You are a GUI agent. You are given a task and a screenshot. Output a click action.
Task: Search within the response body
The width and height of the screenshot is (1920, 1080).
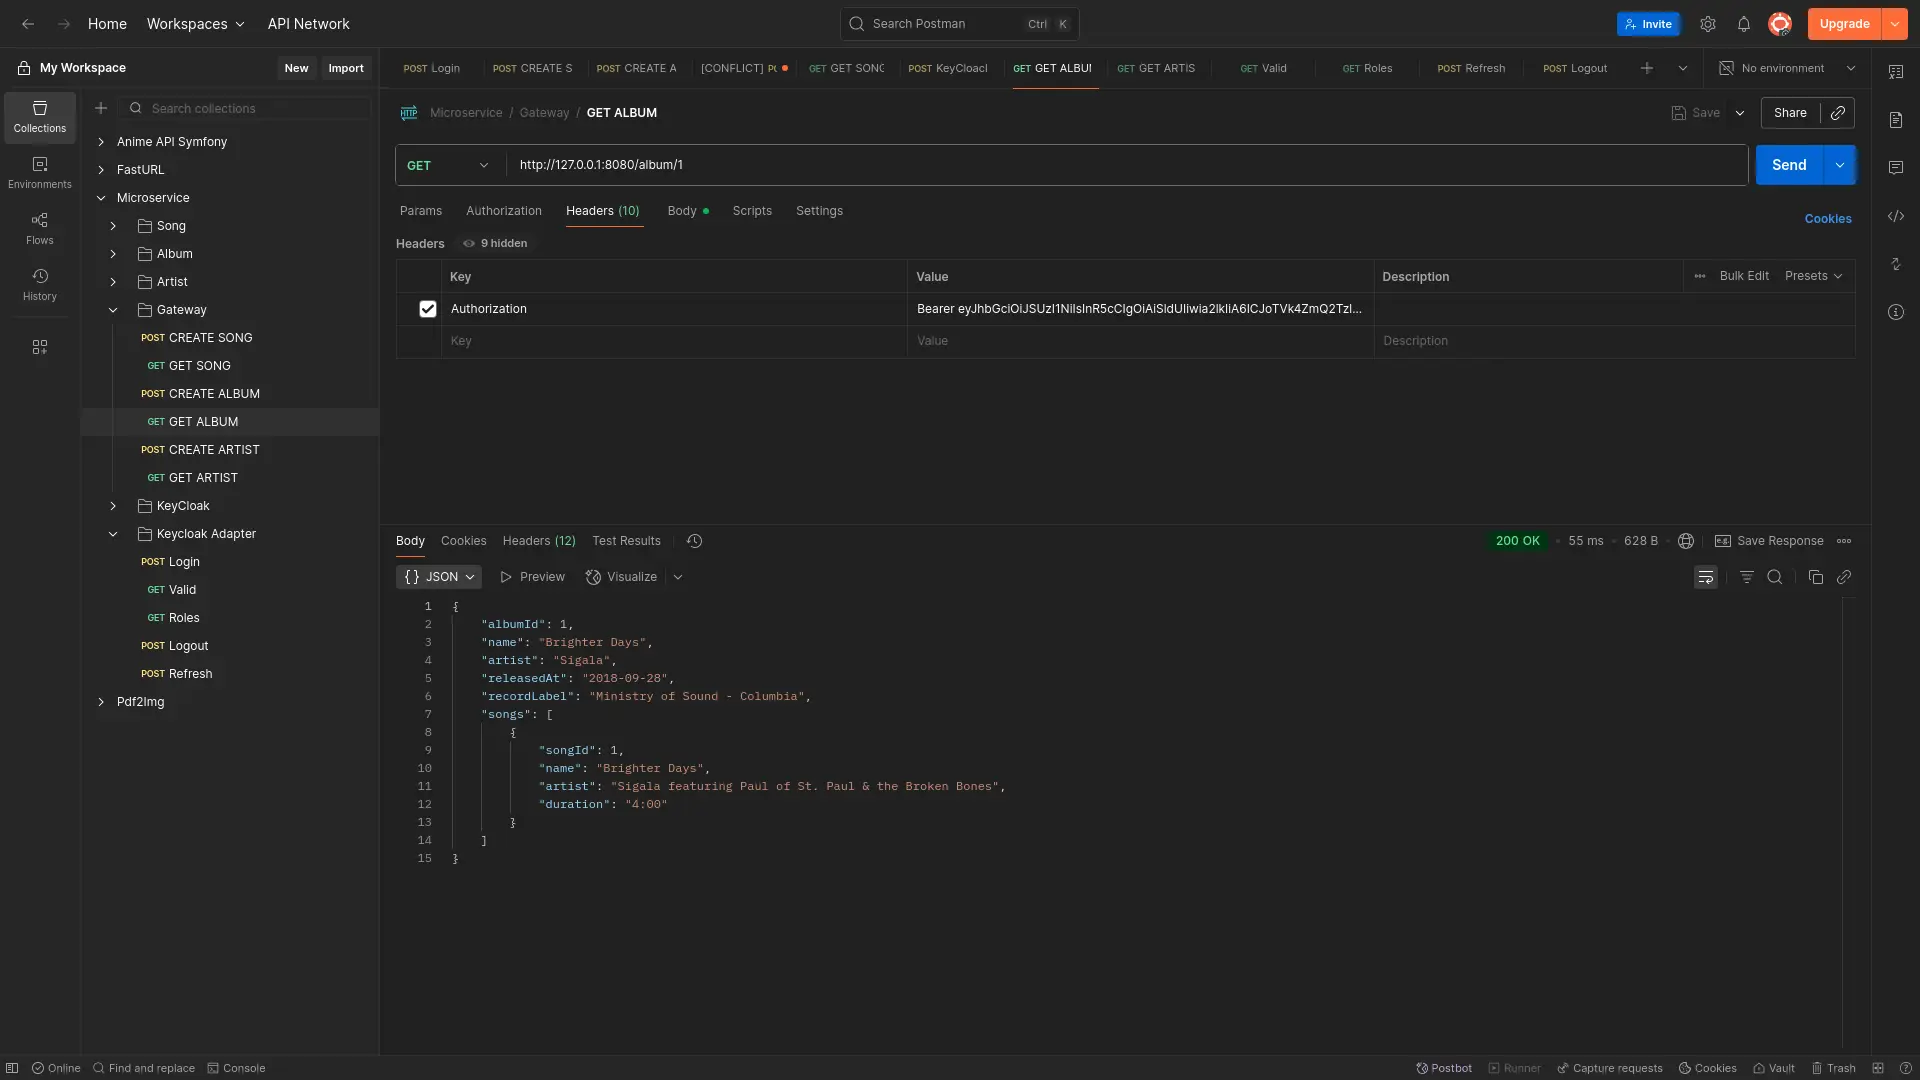pos(1775,577)
